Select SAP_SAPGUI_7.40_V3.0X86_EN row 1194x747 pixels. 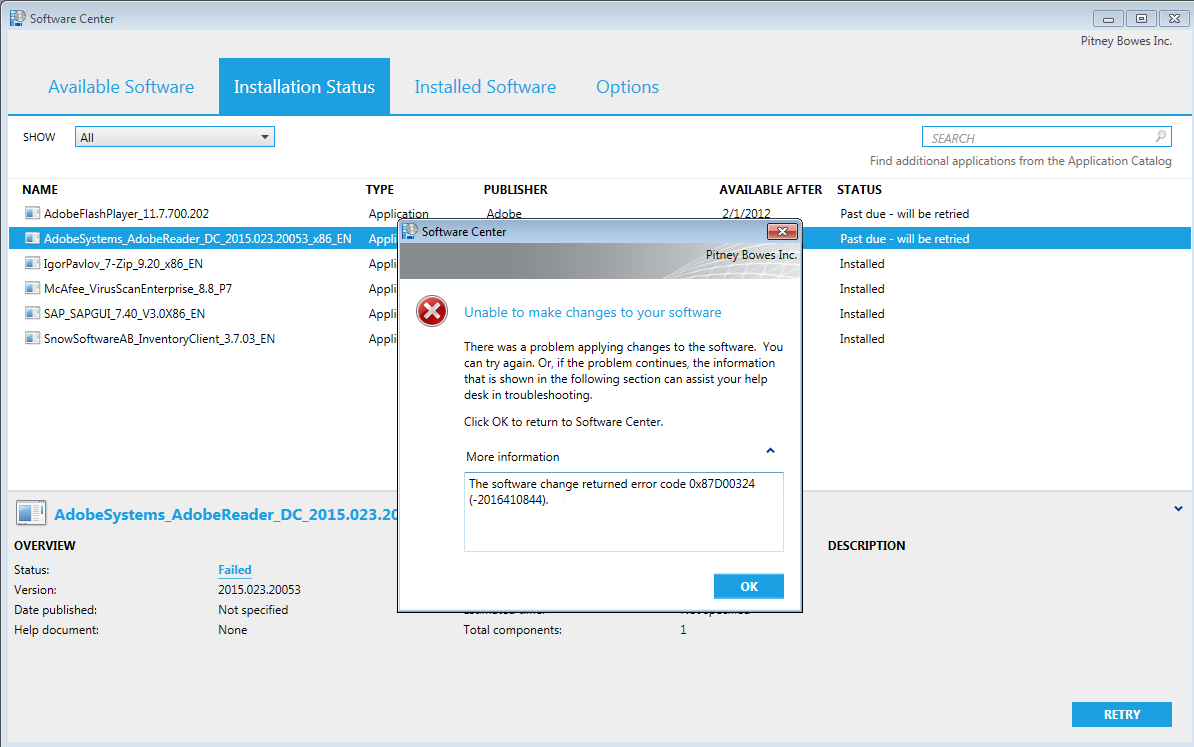tap(599, 314)
